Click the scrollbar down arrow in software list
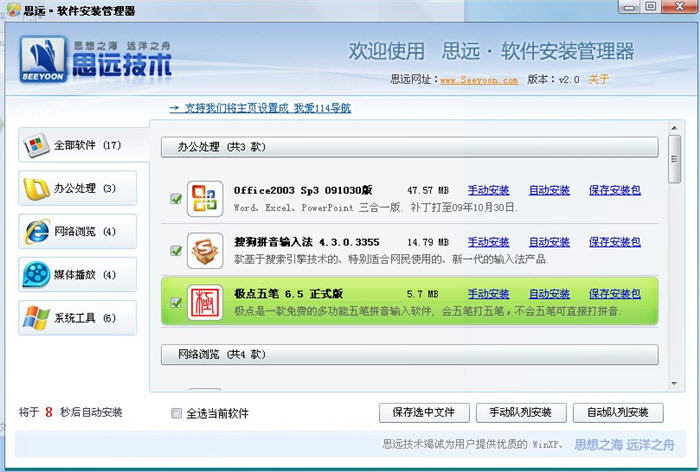The width and height of the screenshot is (700, 472). click(x=675, y=385)
